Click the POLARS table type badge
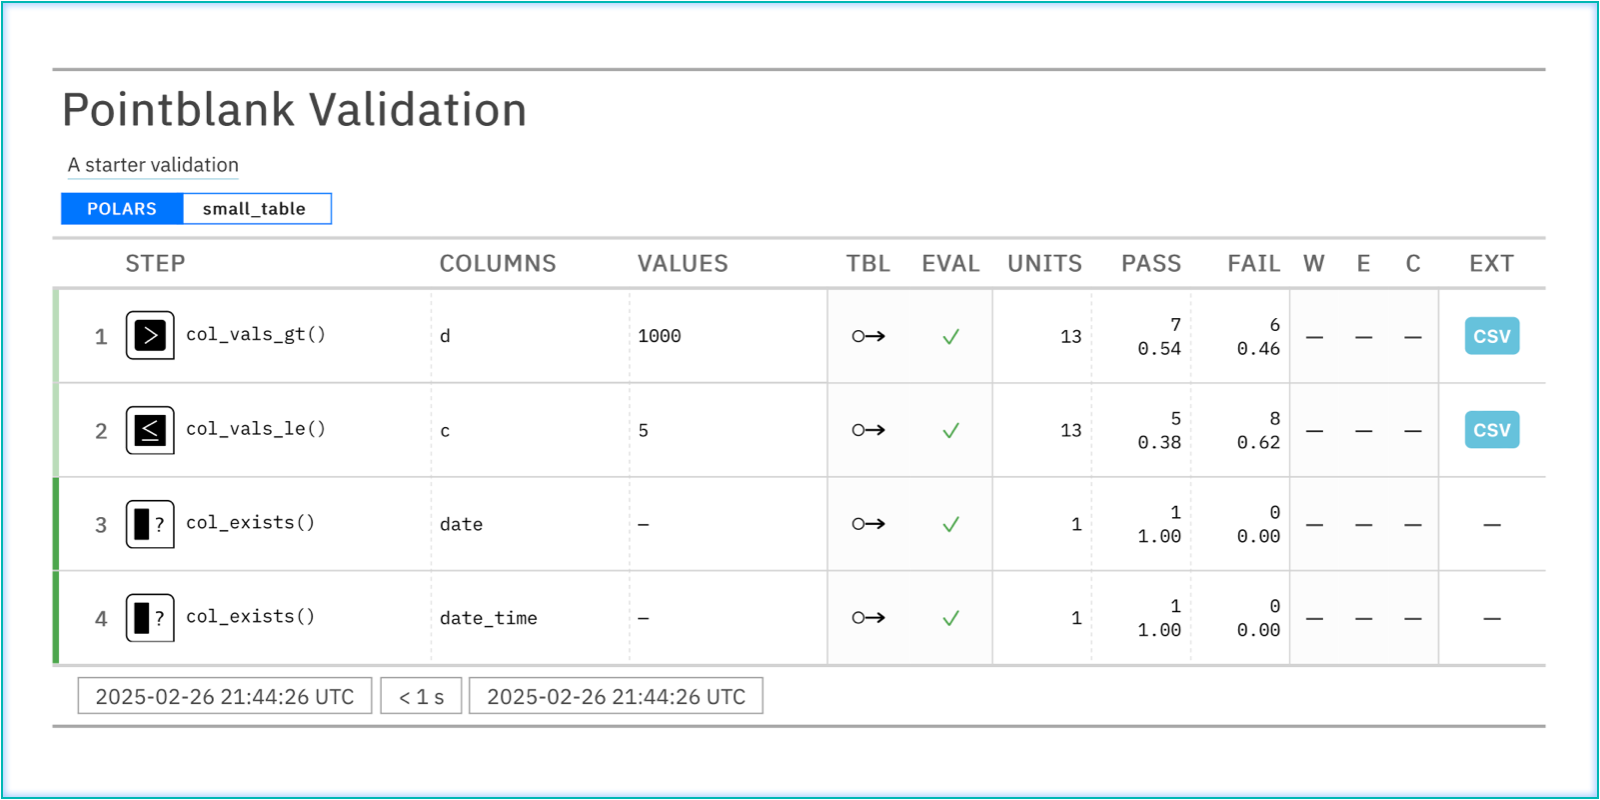Screen dimensions: 1600x800 pos(122,209)
